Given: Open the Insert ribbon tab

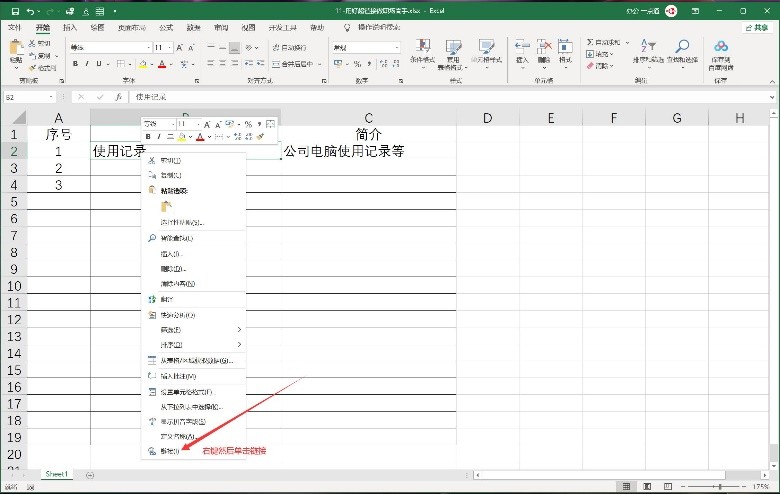Looking at the screenshot, I should [x=70, y=27].
